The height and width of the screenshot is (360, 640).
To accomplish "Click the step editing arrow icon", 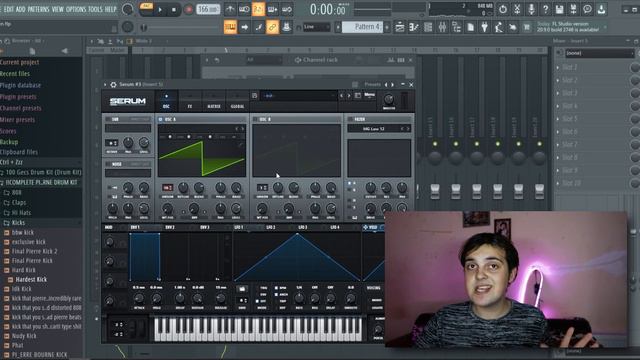I will (x=244, y=27).
